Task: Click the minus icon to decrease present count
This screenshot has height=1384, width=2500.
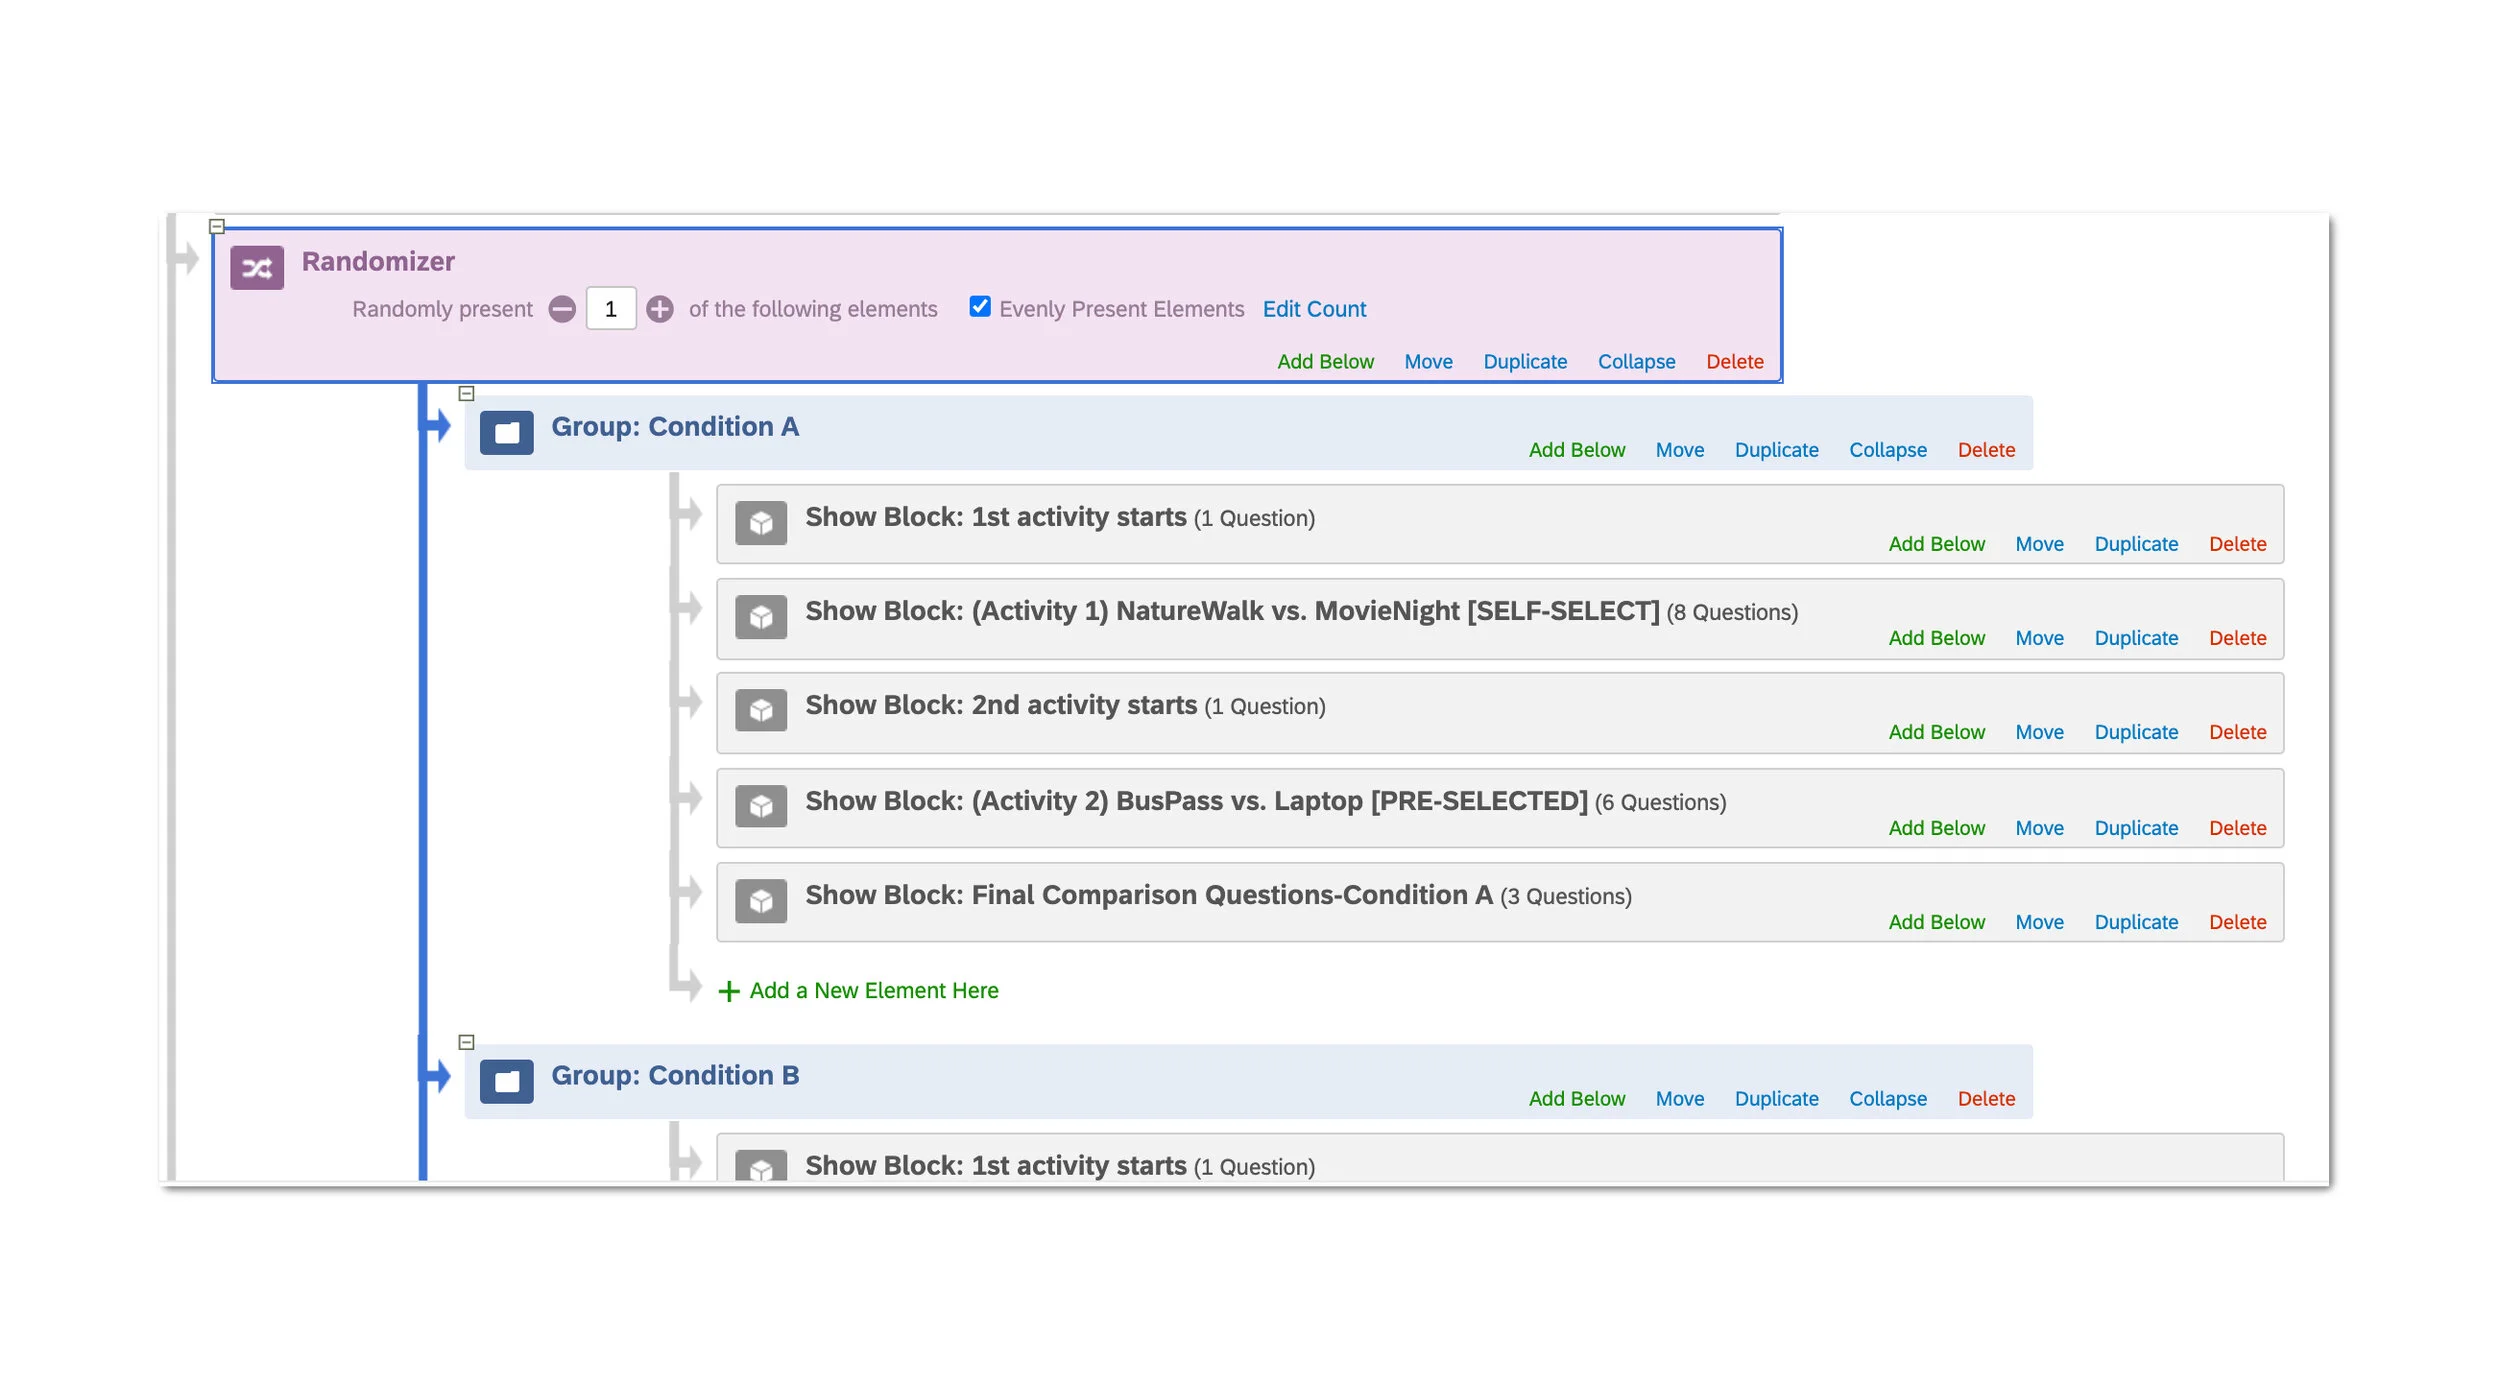Action: click(562, 309)
